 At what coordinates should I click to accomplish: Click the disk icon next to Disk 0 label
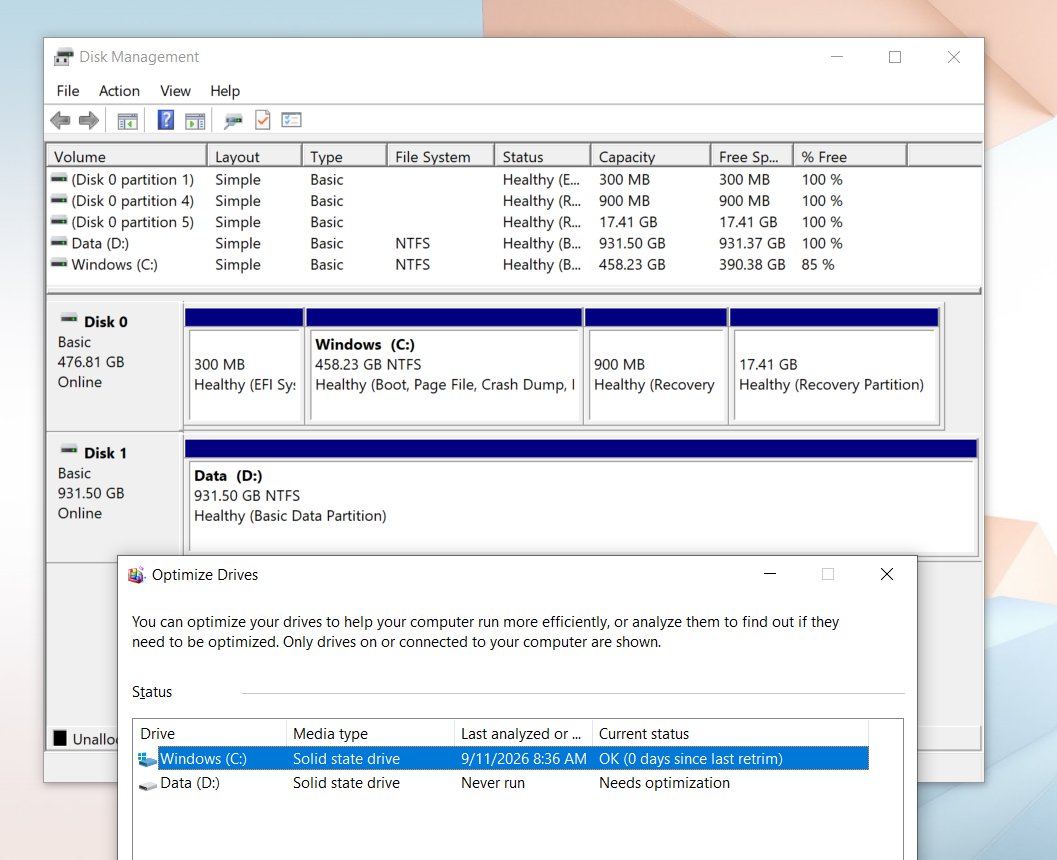click(x=69, y=319)
